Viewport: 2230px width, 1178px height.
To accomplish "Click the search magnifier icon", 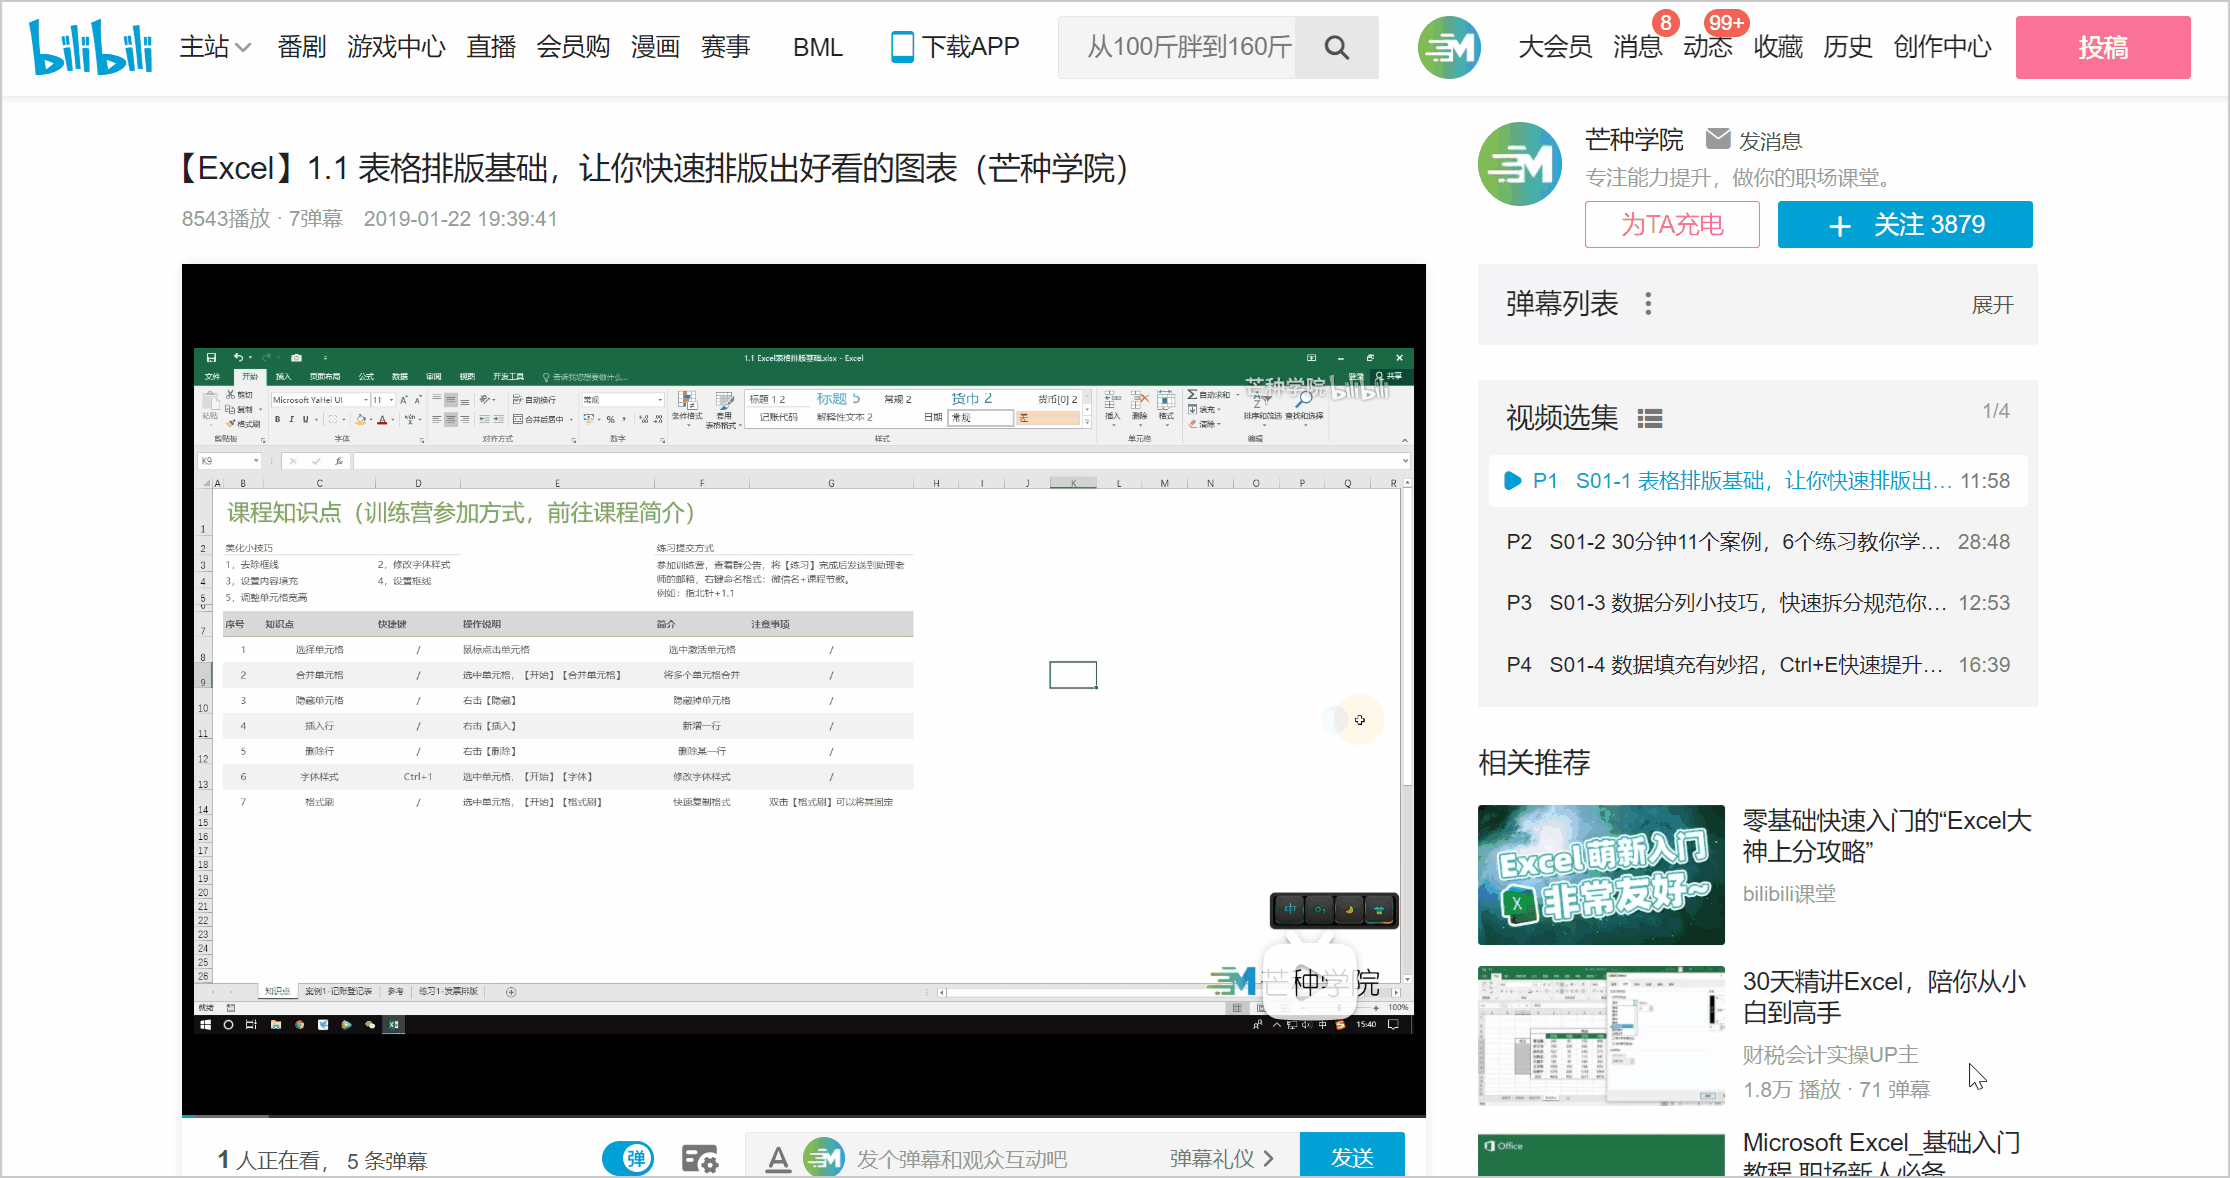I will click(x=1336, y=47).
